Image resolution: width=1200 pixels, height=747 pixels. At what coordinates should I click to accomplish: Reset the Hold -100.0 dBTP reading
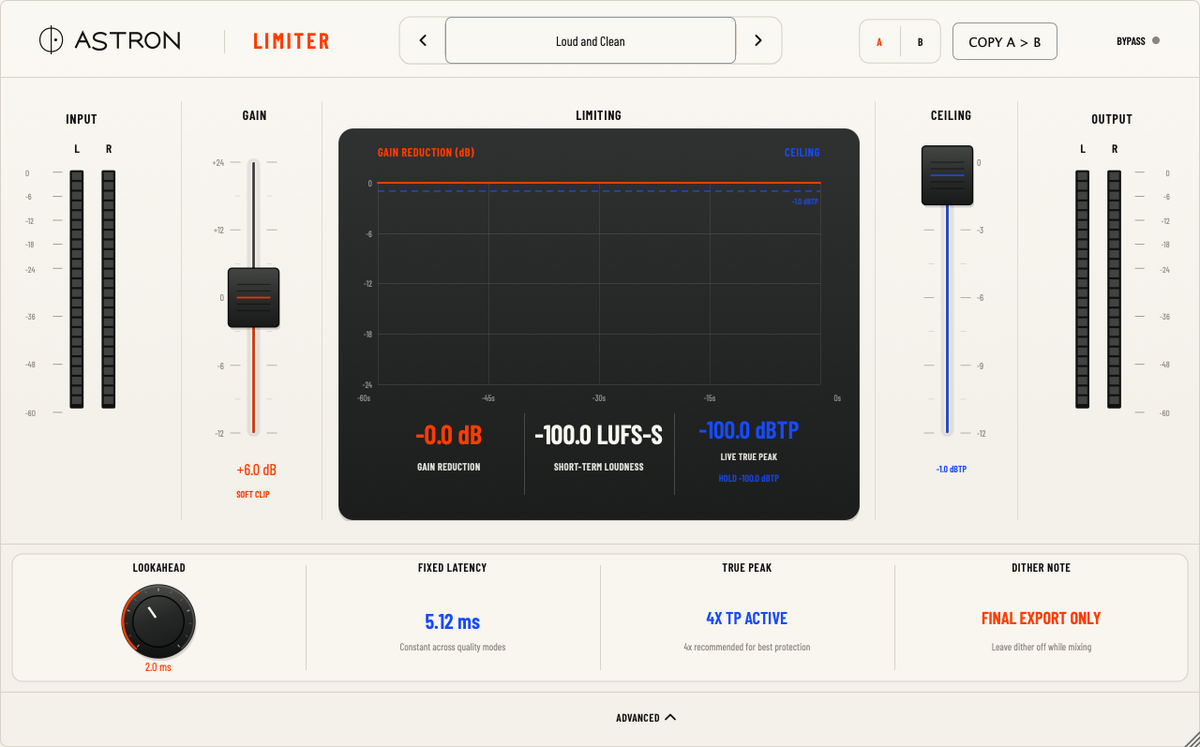click(749, 478)
